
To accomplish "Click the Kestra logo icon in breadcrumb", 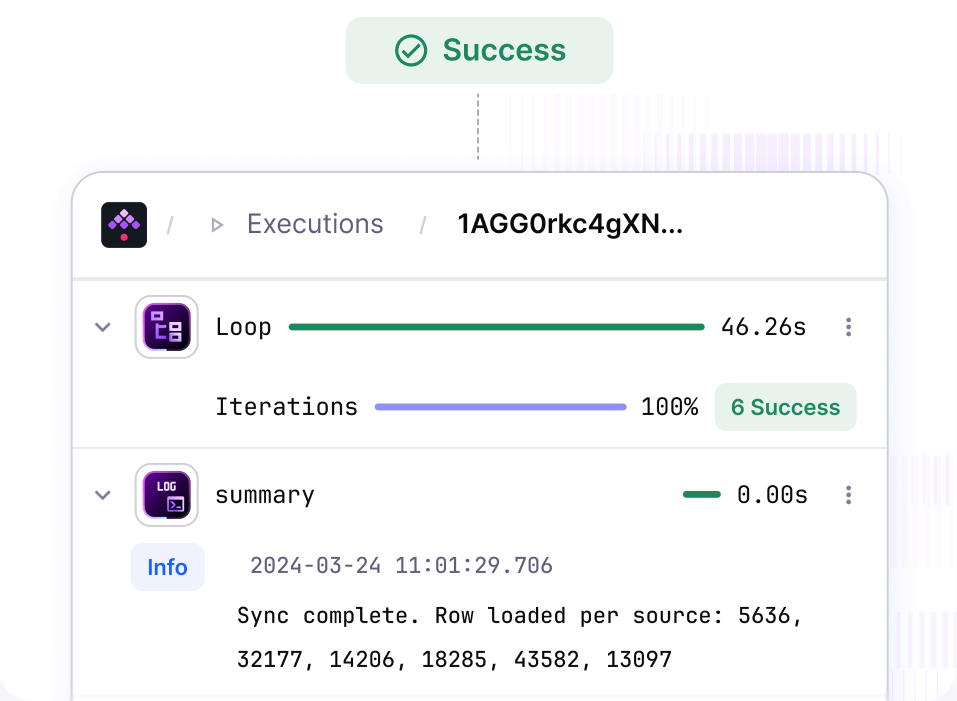I will tap(124, 225).
